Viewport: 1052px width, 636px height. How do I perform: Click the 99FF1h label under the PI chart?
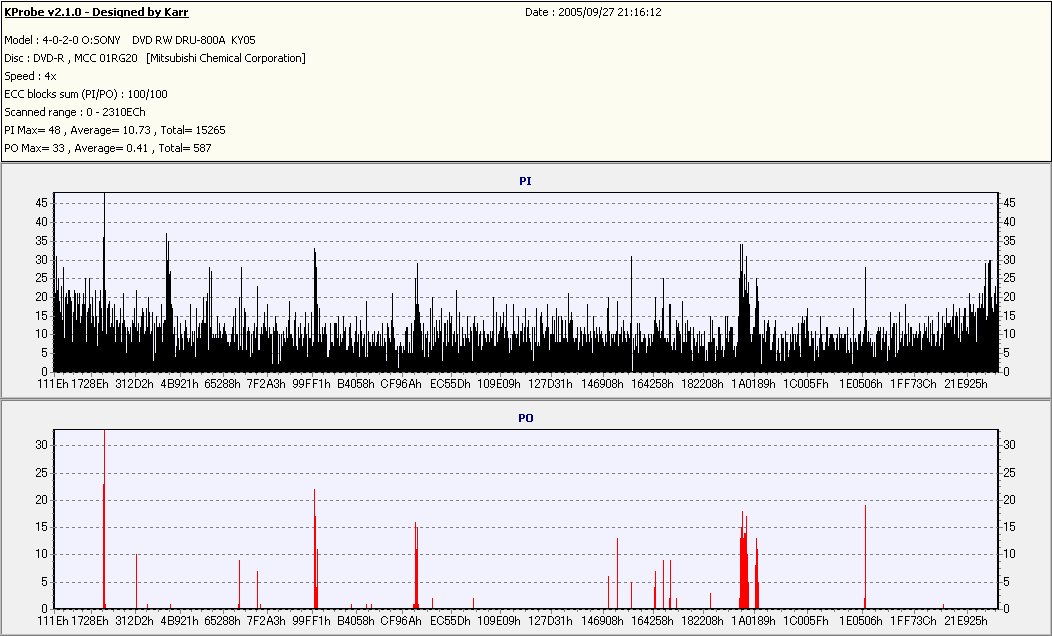(311, 384)
